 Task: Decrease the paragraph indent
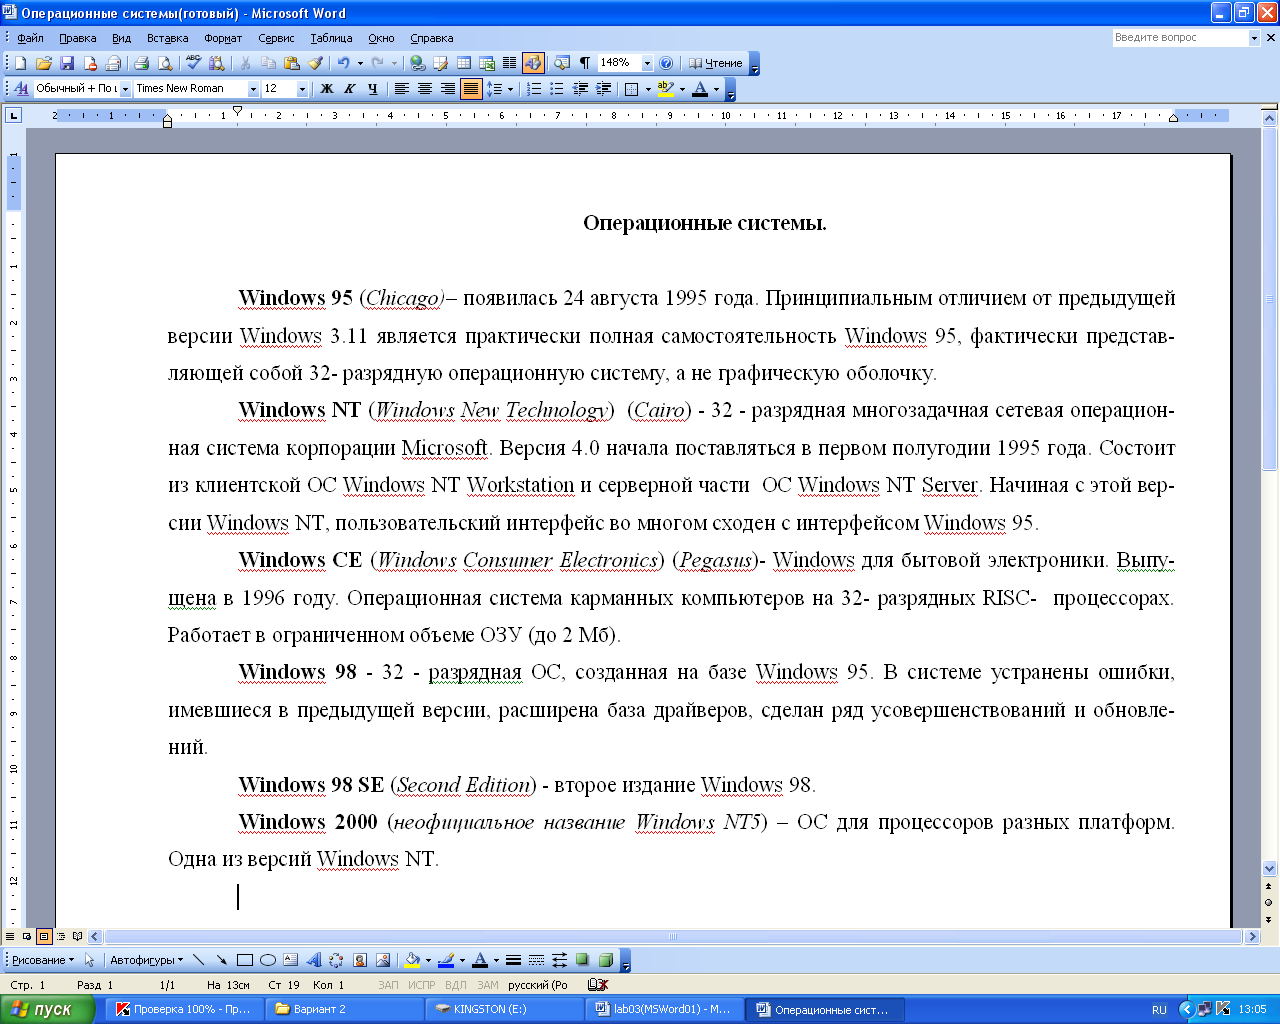coord(580,89)
